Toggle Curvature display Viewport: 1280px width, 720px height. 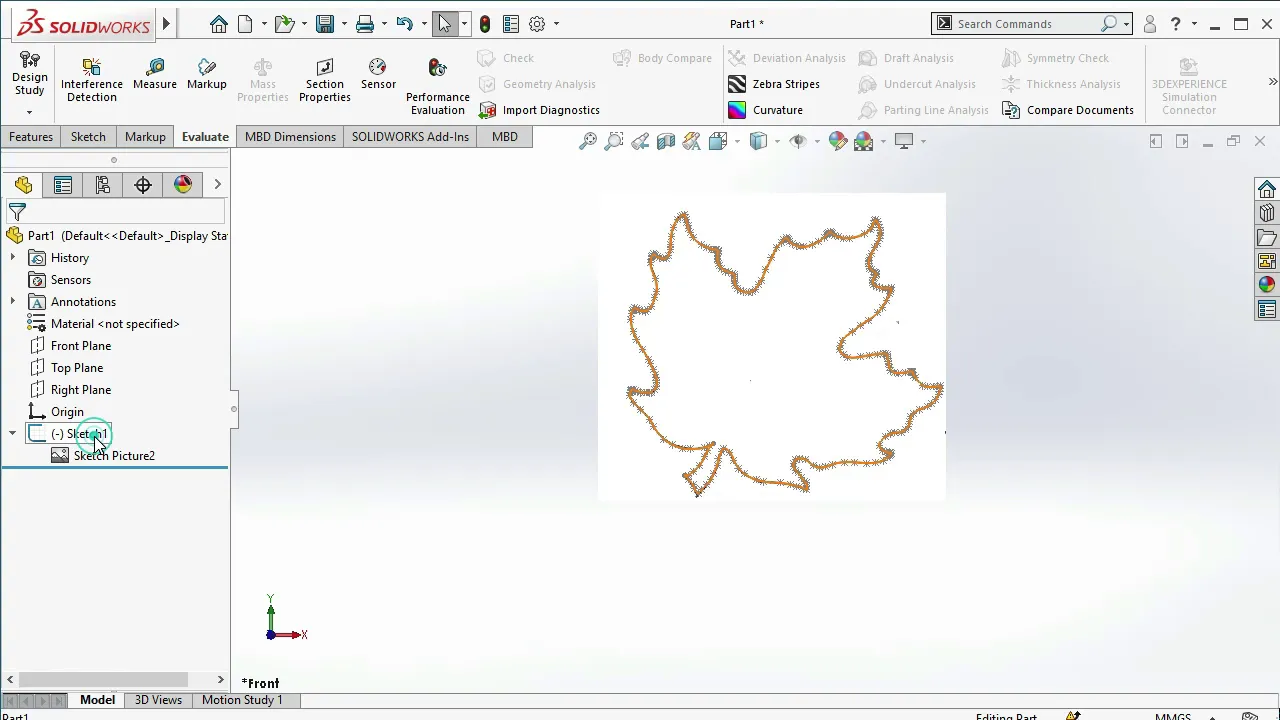pyautogui.click(x=766, y=110)
